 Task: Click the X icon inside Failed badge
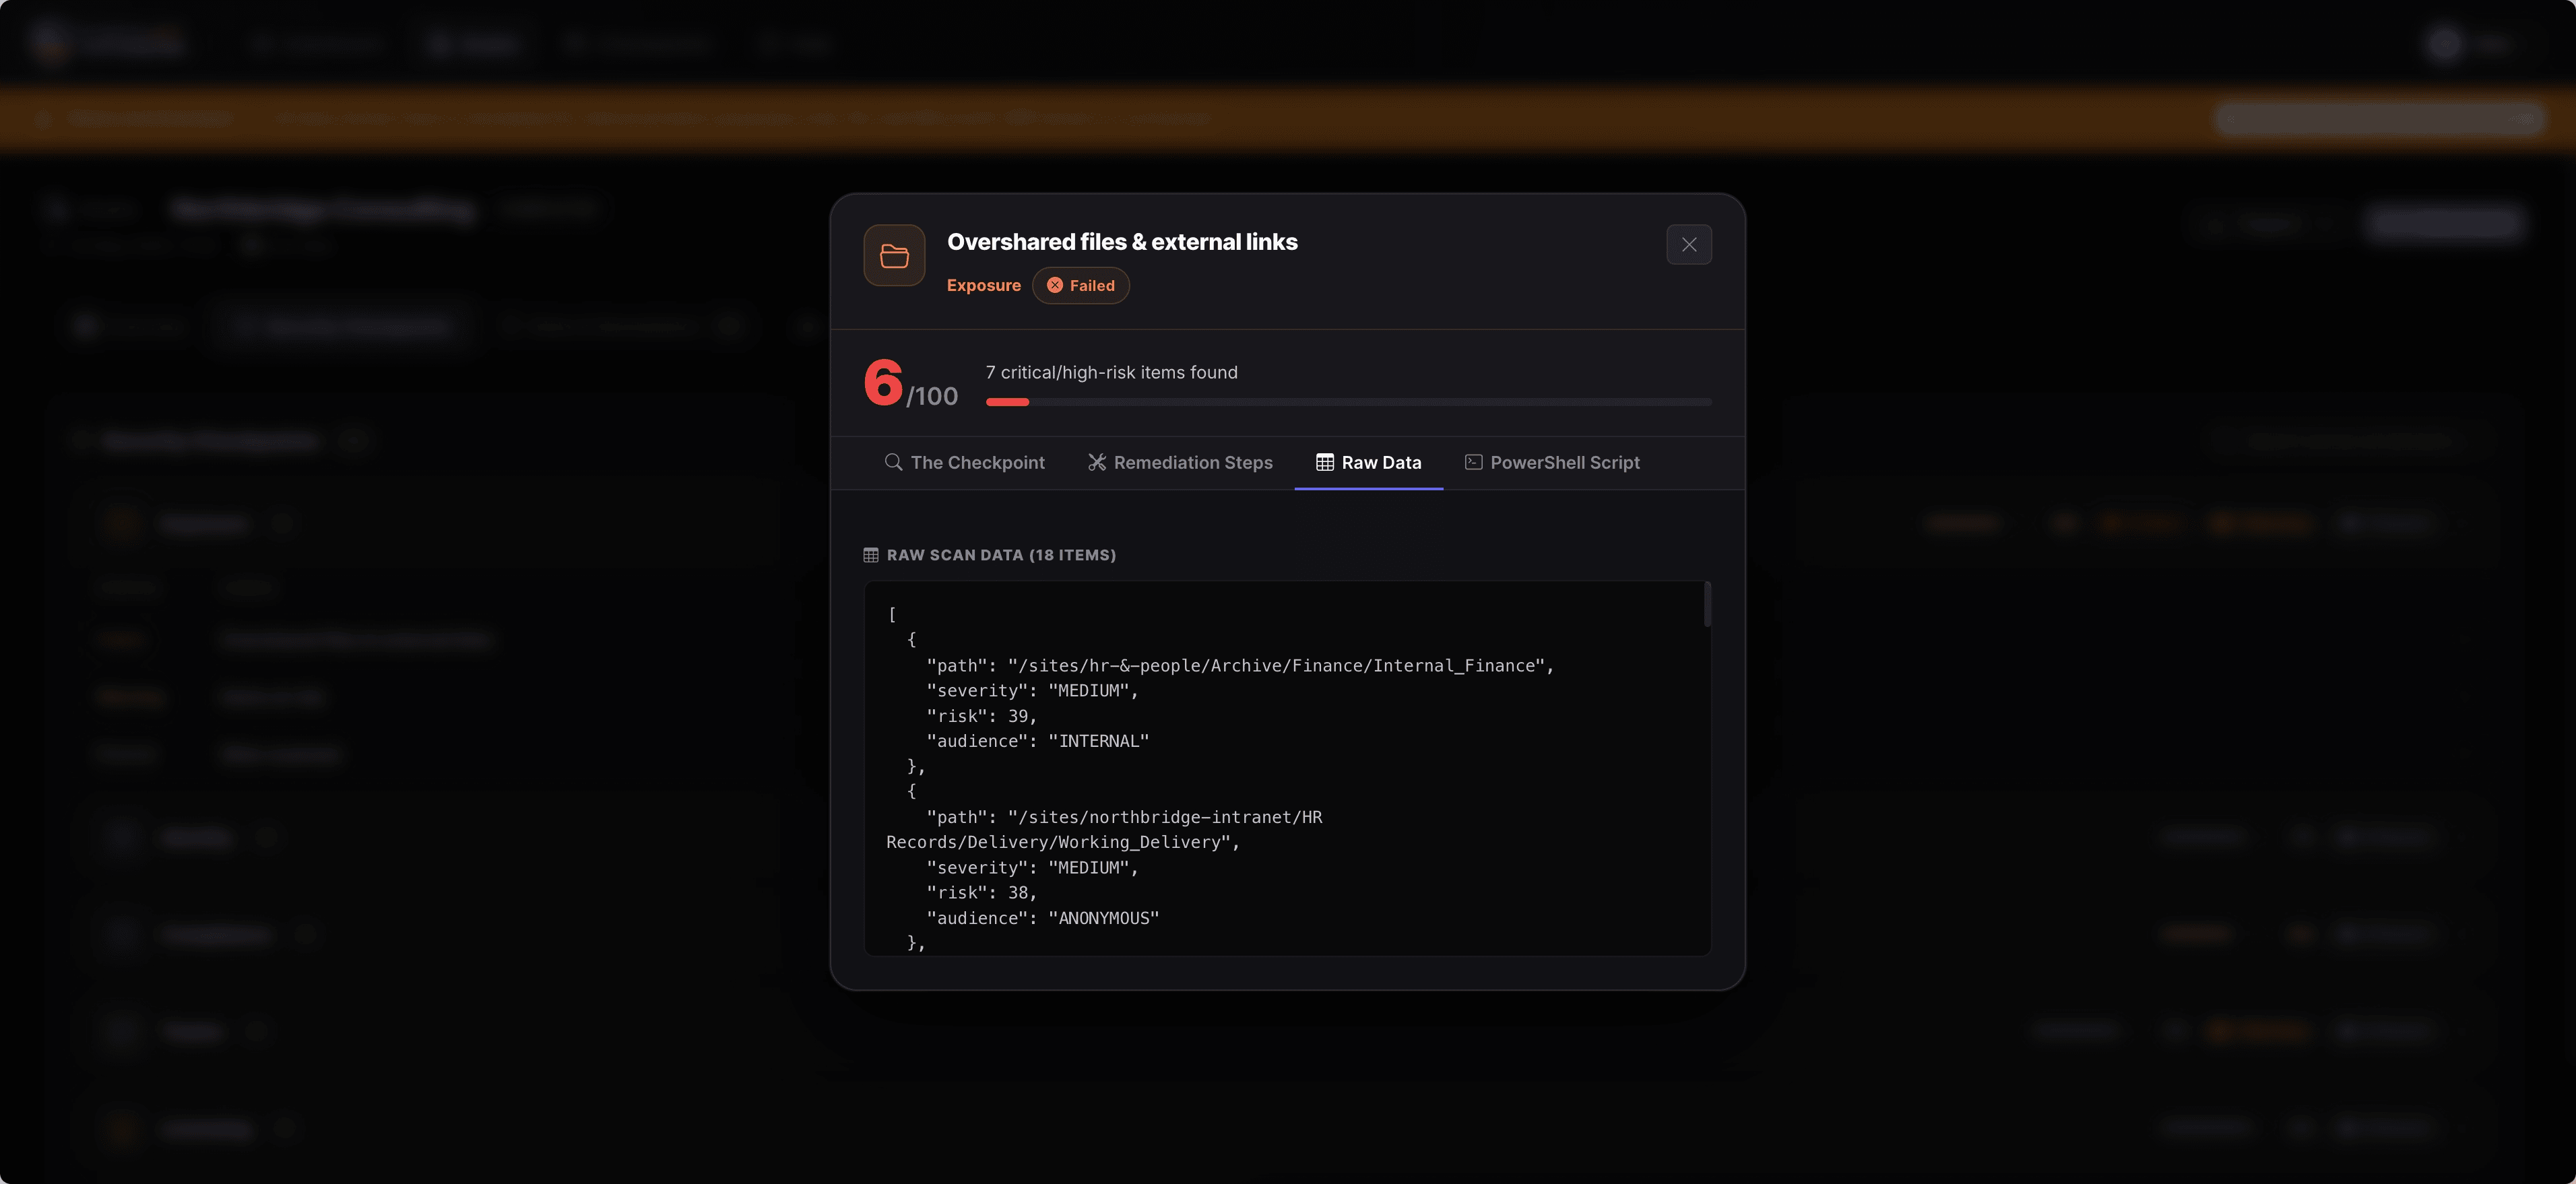coord(1055,286)
